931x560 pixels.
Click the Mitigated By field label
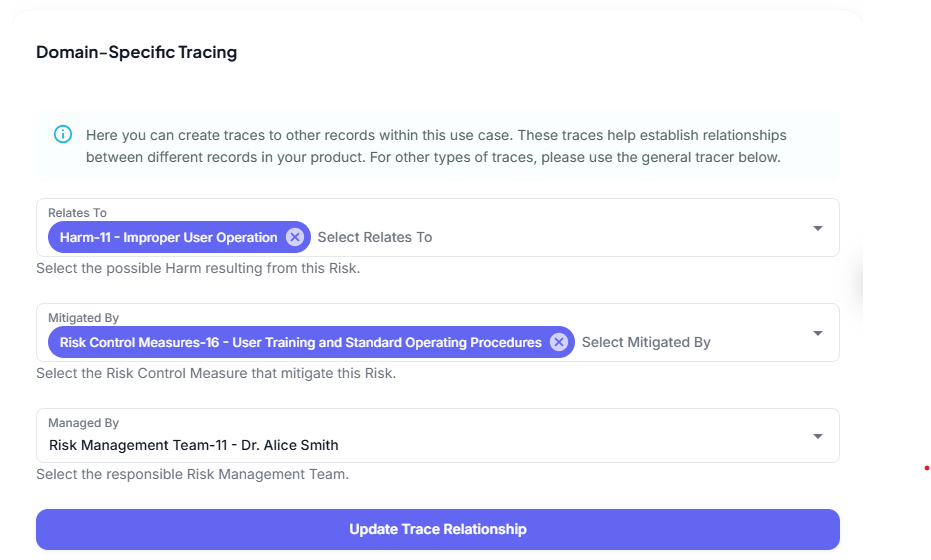[83, 318]
